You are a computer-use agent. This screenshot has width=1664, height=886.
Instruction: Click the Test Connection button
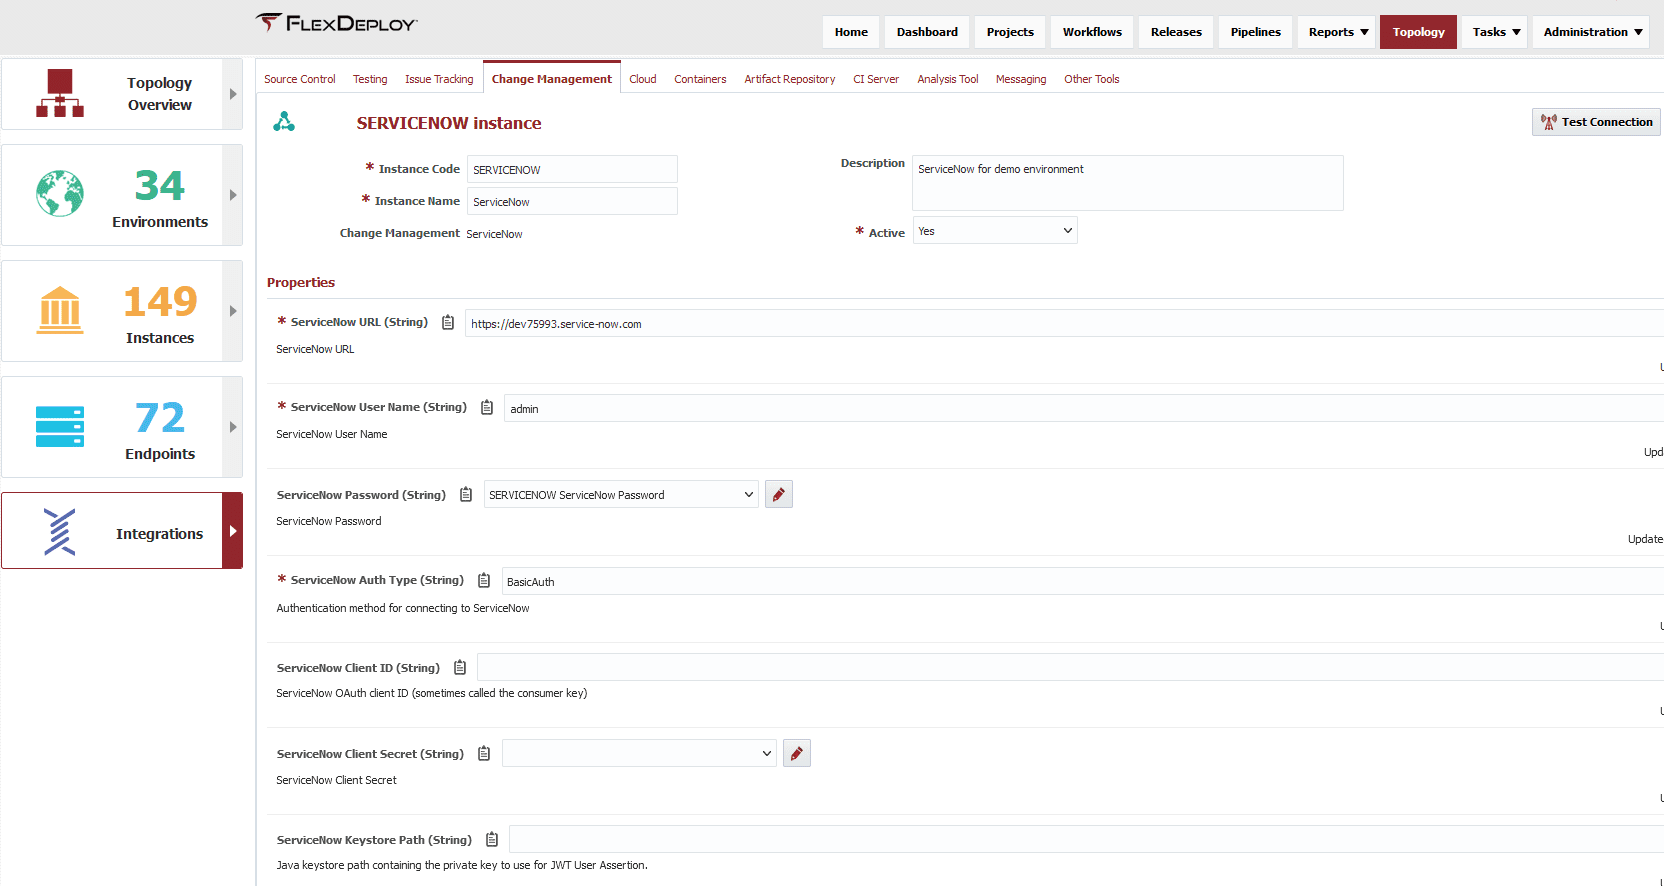[1596, 122]
